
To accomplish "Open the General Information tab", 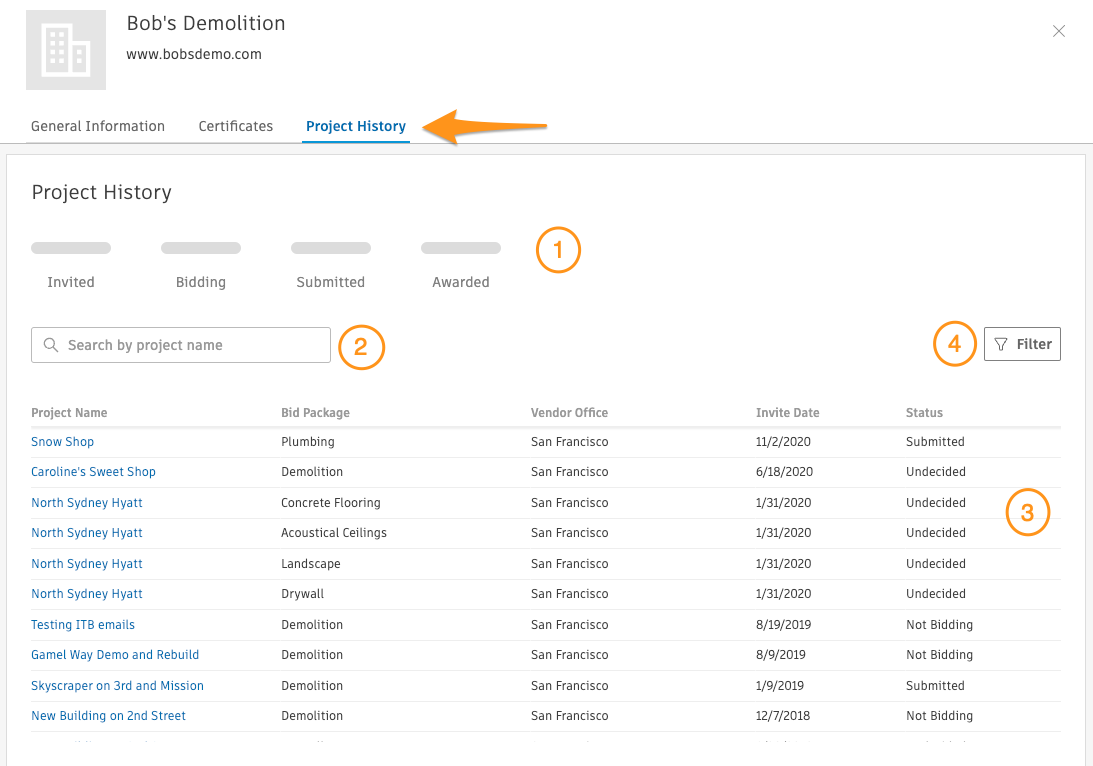I will [98, 126].
